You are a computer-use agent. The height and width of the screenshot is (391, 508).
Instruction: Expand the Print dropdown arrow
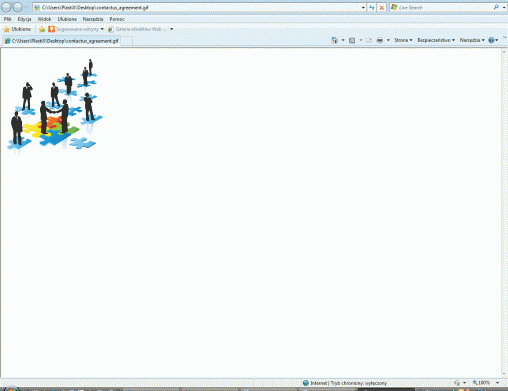coord(388,40)
